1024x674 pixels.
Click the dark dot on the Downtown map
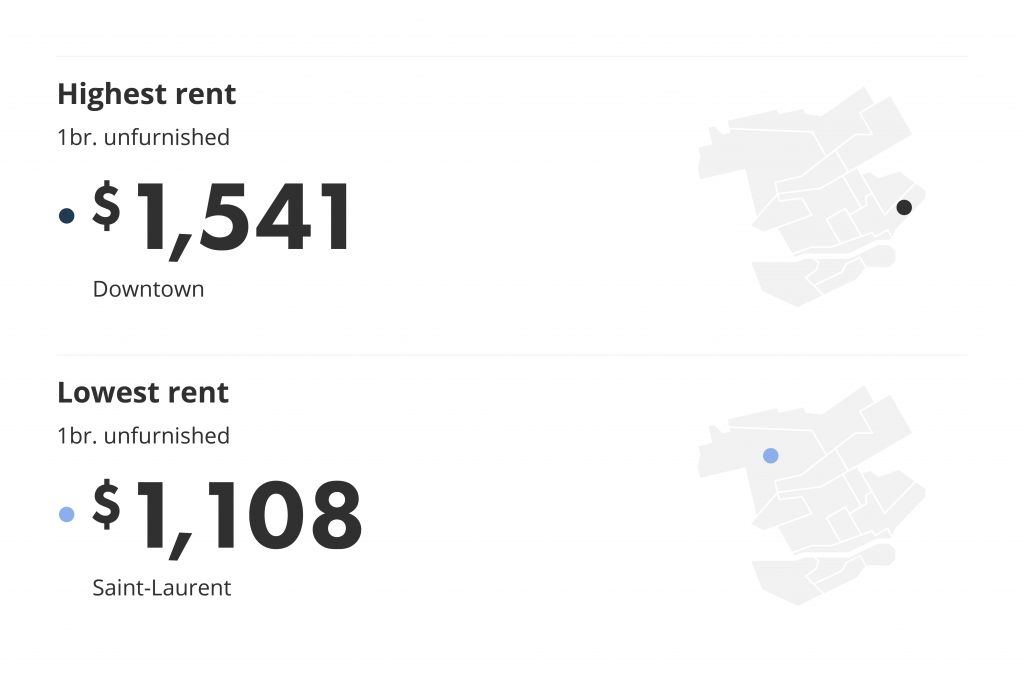[x=904, y=207]
